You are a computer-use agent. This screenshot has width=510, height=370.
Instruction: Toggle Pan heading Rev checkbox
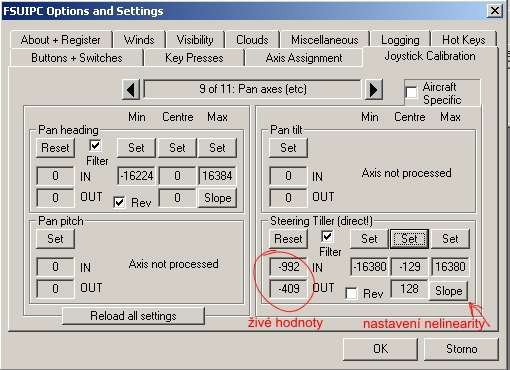(119, 202)
